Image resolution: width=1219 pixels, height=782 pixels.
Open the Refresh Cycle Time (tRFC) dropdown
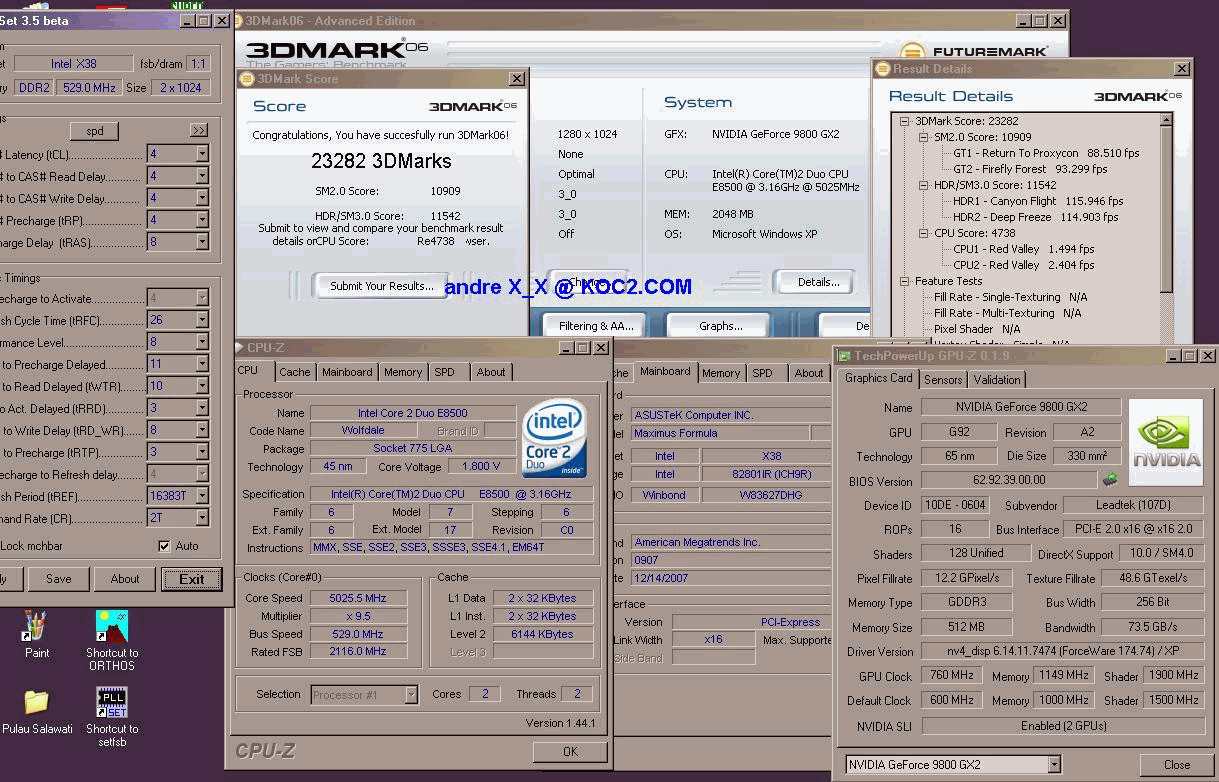(202, 320)
